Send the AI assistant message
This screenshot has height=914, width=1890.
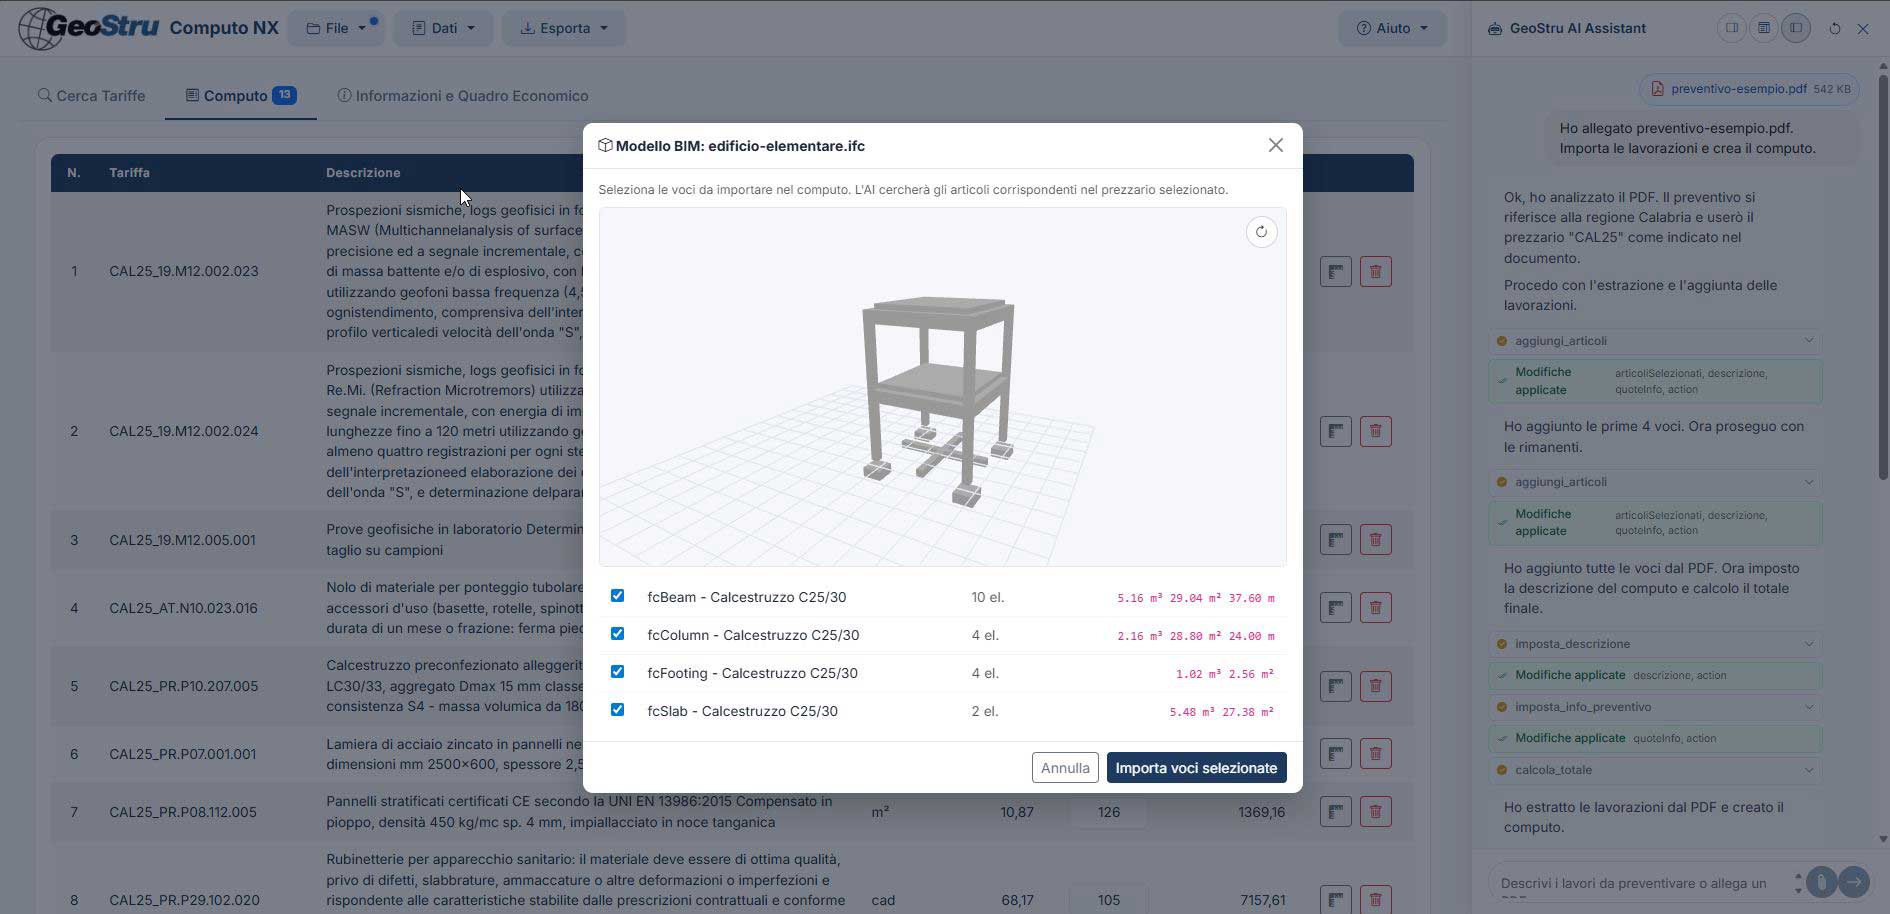tap(1854, 882)
